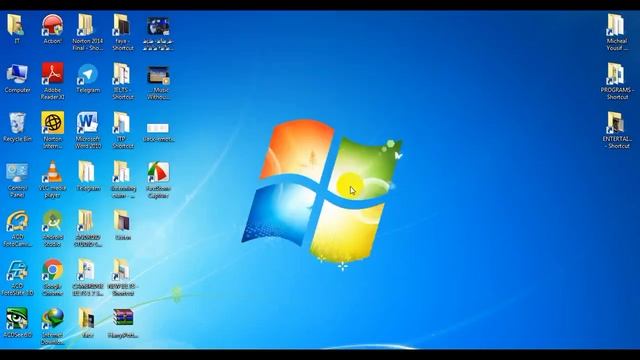This screenshot has height=360, width=640.
Task: Select the HarryPott WinRAR archive
Action: 123,323
